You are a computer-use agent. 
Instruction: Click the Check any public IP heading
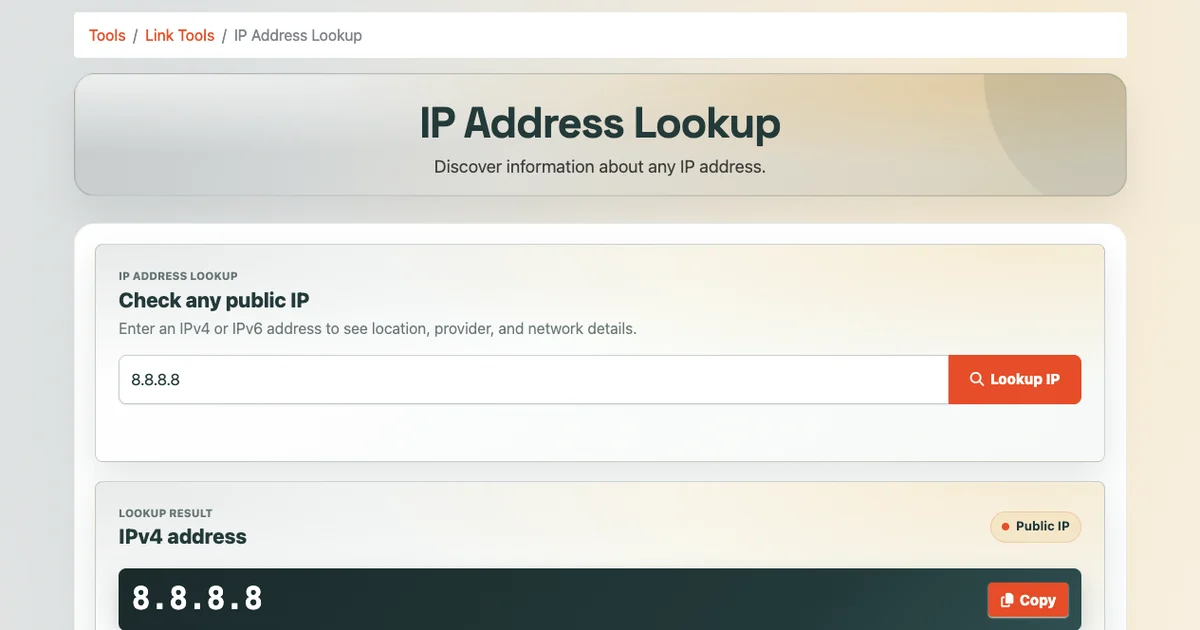[x=214, y=300]
